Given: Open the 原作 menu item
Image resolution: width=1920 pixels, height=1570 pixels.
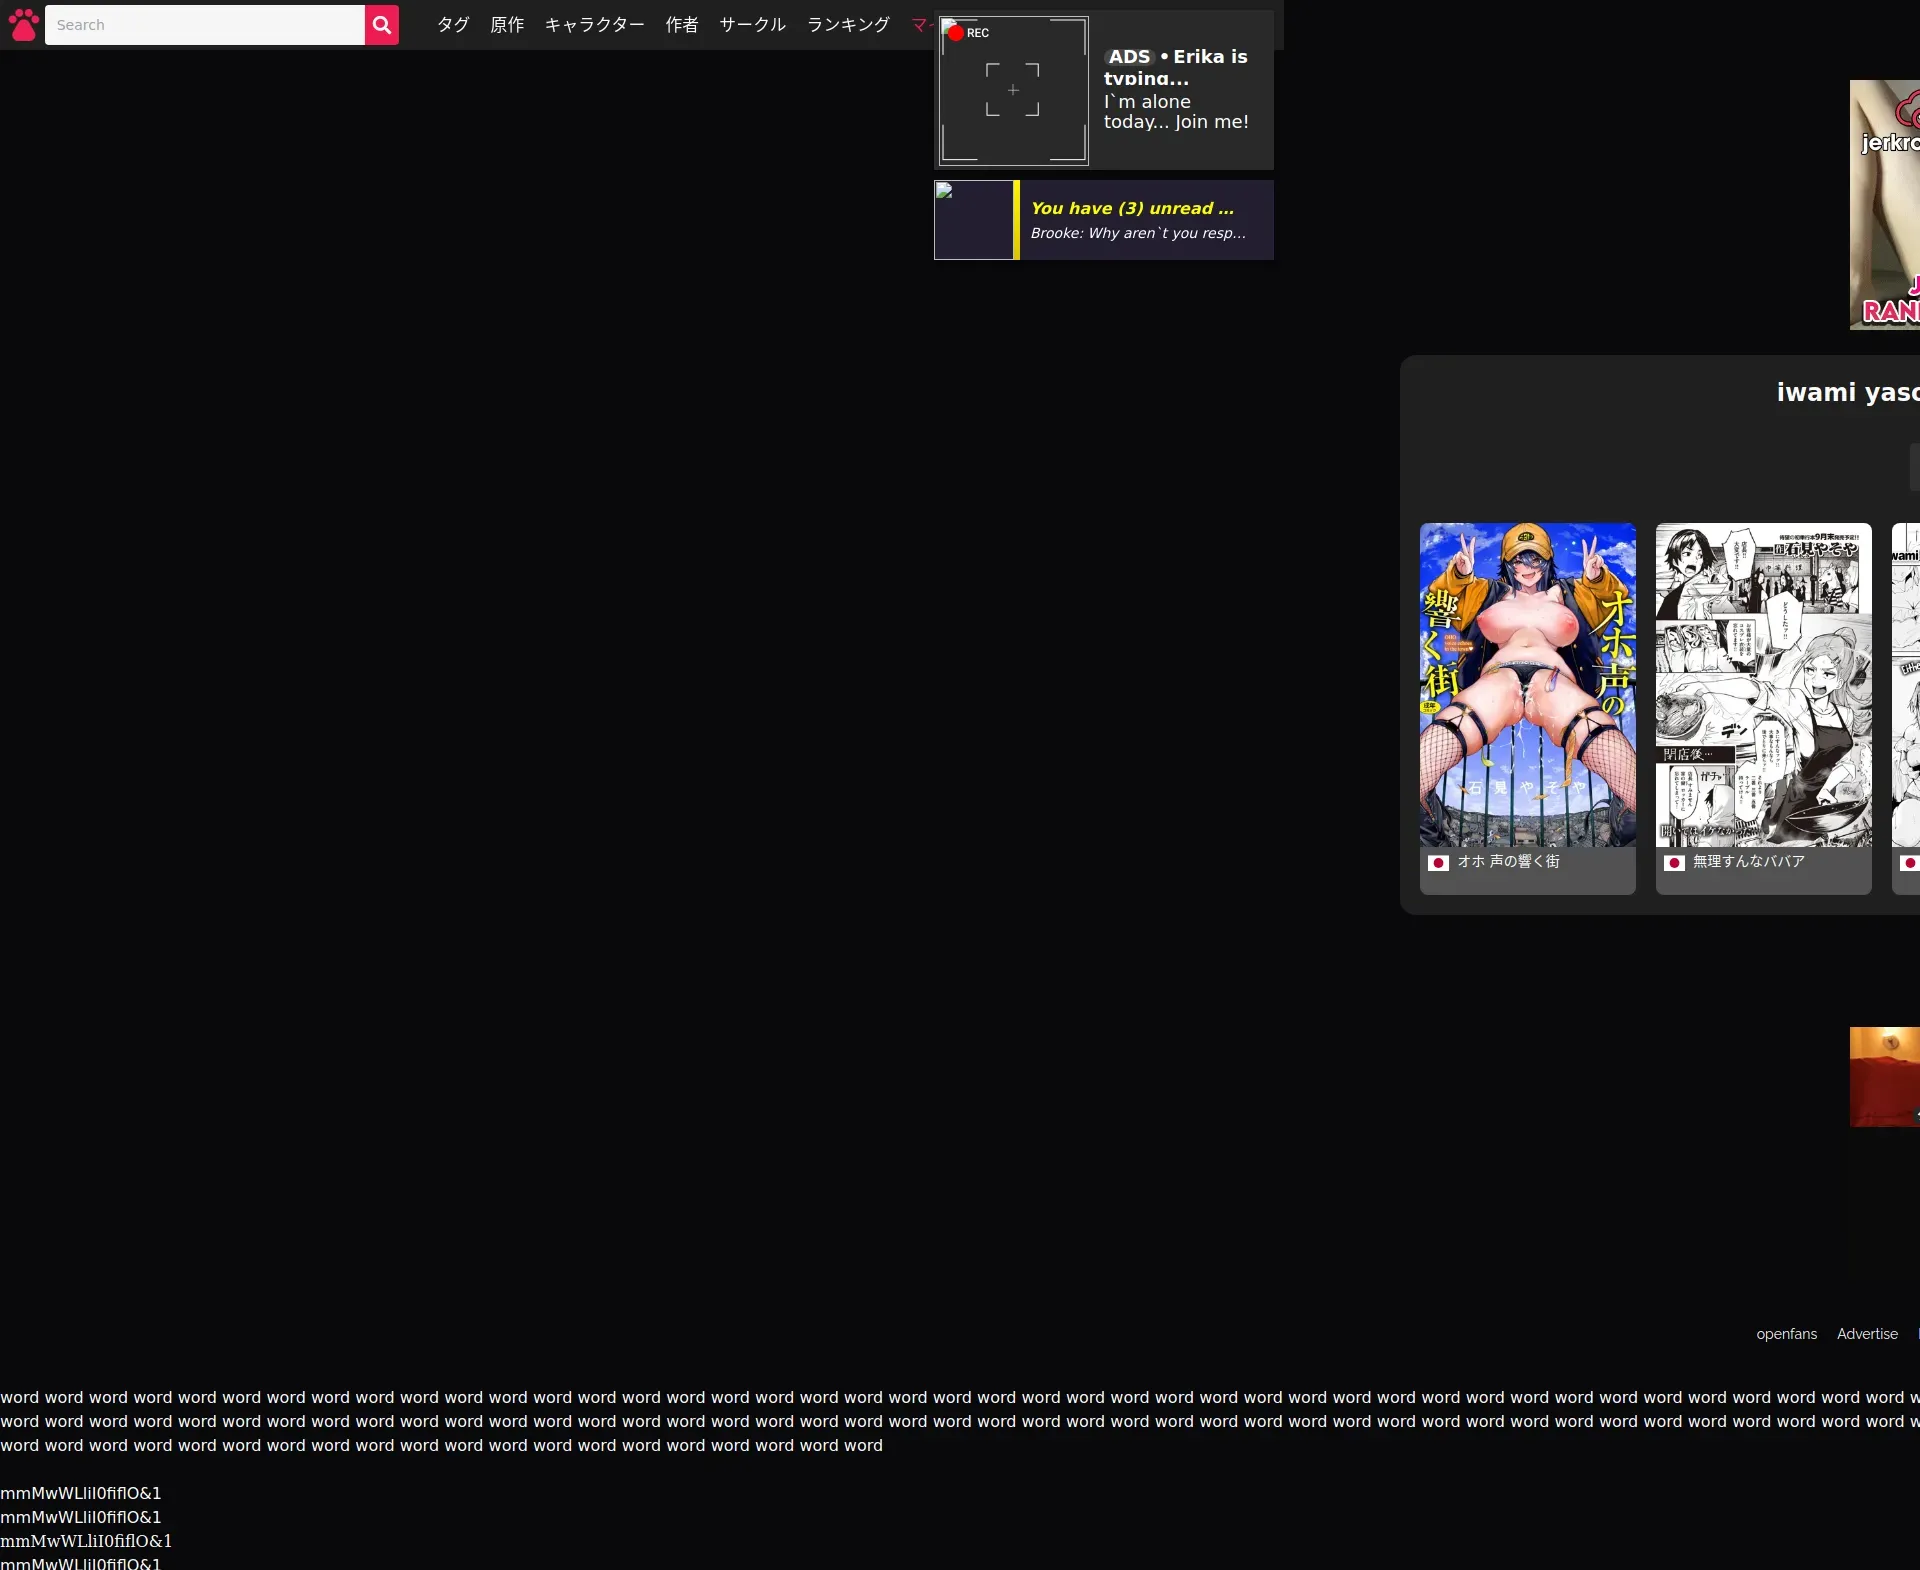Looking at the screenshot, I should point(507,25).
